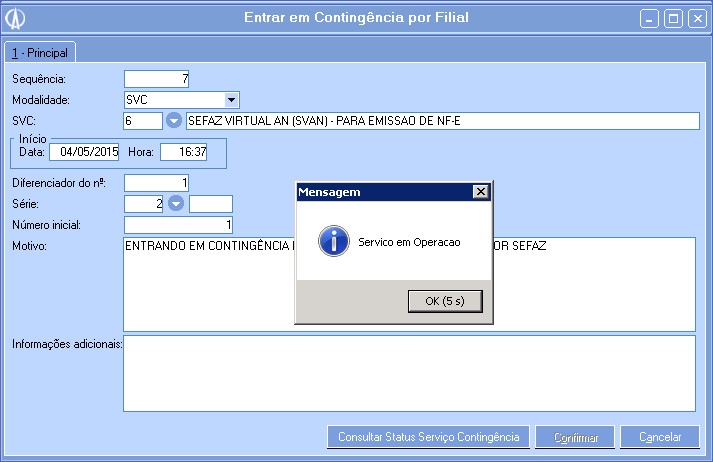Click the Número inicial field

point(178,225)
